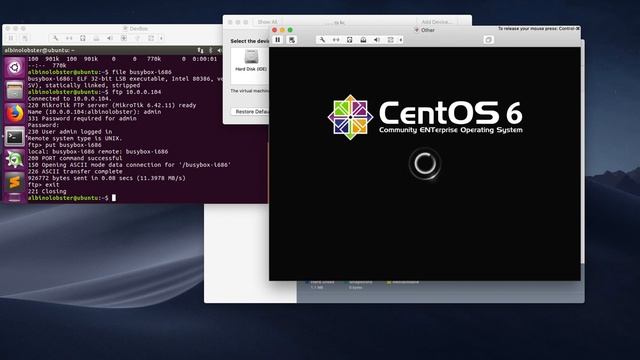The width and height of the screenshot is (640, 360).
Task: Take a snapshot in CentOS window toolbar
Action: pyautogui.click(x=291, y=40)
